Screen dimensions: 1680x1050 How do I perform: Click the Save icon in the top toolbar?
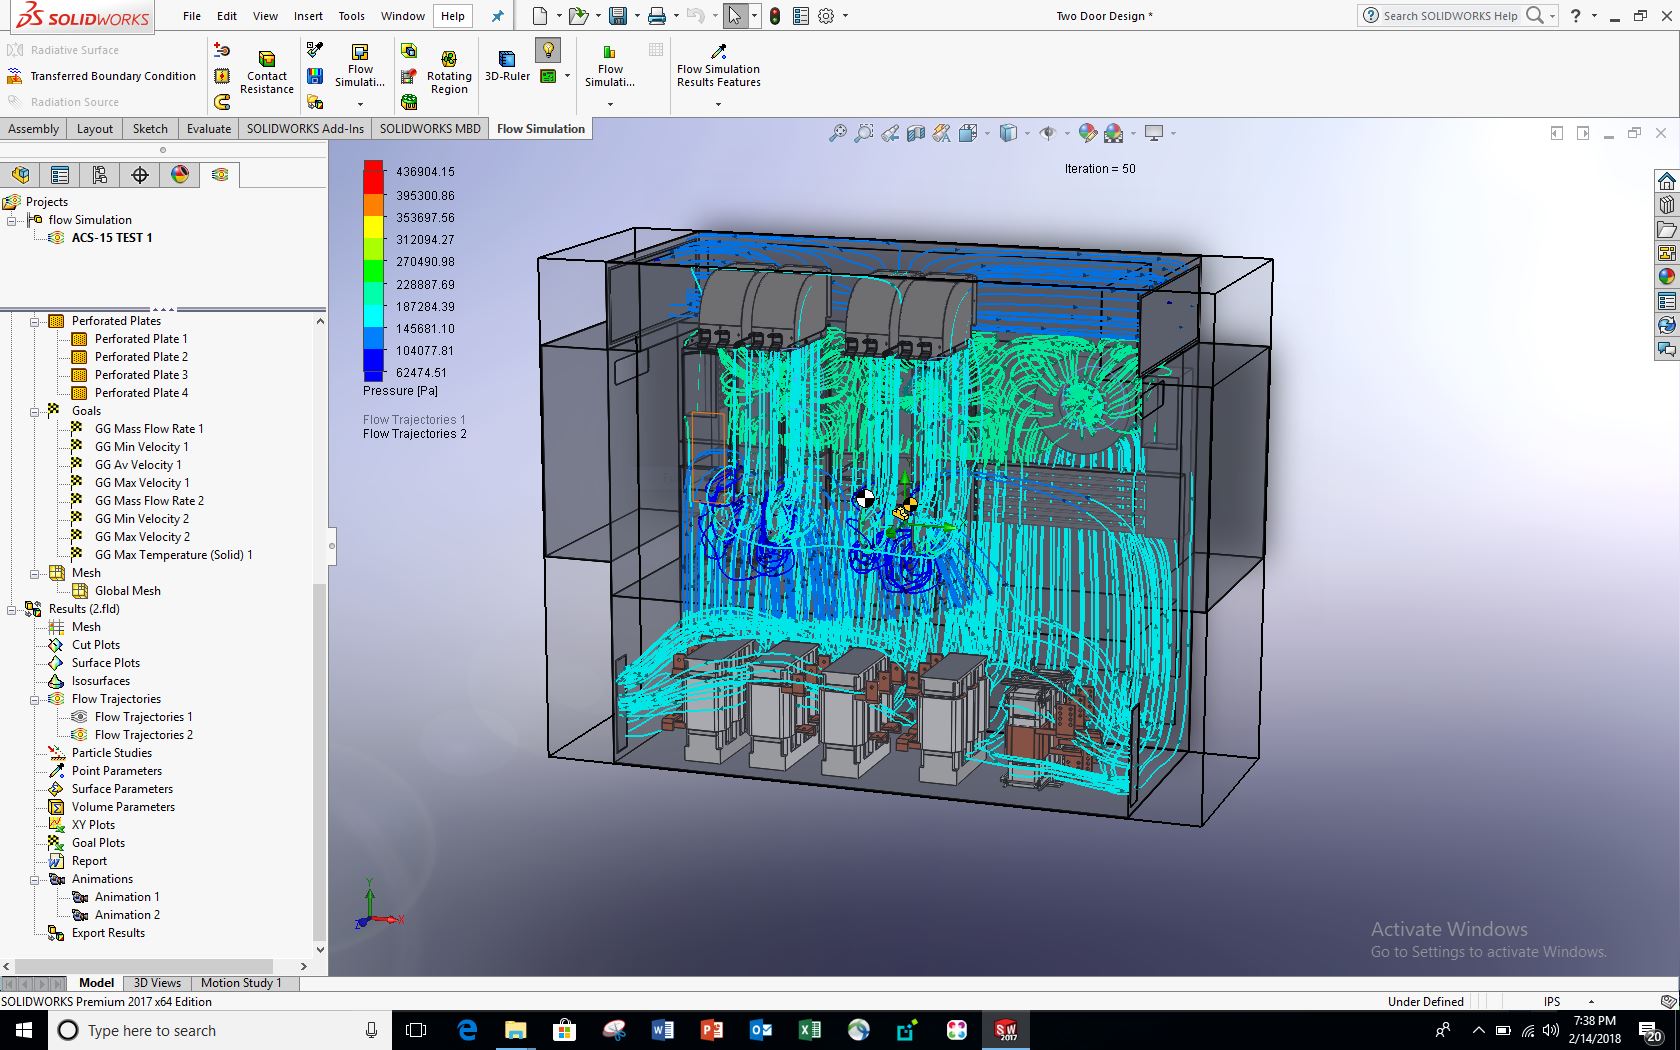pos(618,16)
